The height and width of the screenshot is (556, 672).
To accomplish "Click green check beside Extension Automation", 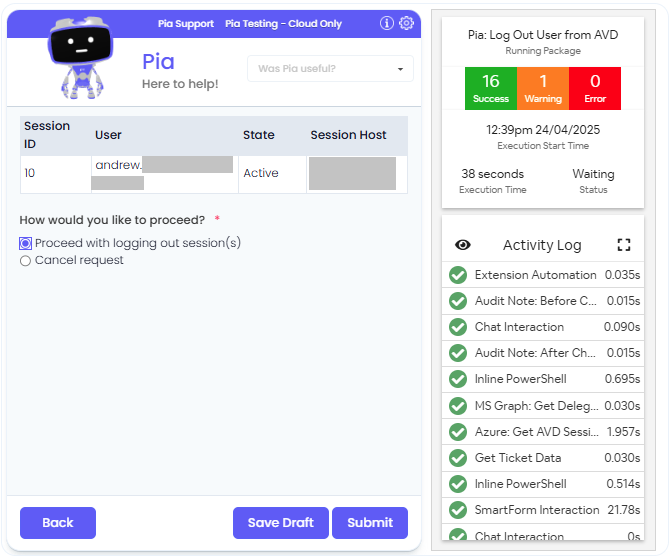I will coord(458,275).
